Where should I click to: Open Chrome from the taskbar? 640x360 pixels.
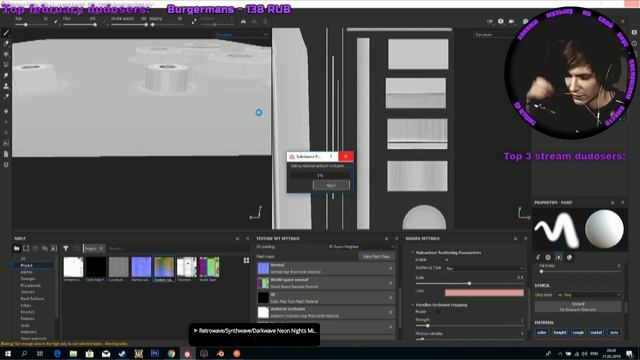[171, 353]
